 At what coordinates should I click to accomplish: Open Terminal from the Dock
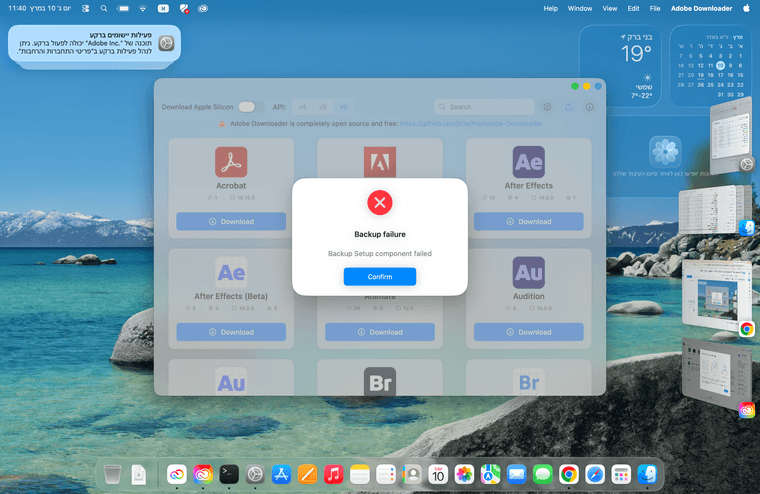(x=229, y=474)
